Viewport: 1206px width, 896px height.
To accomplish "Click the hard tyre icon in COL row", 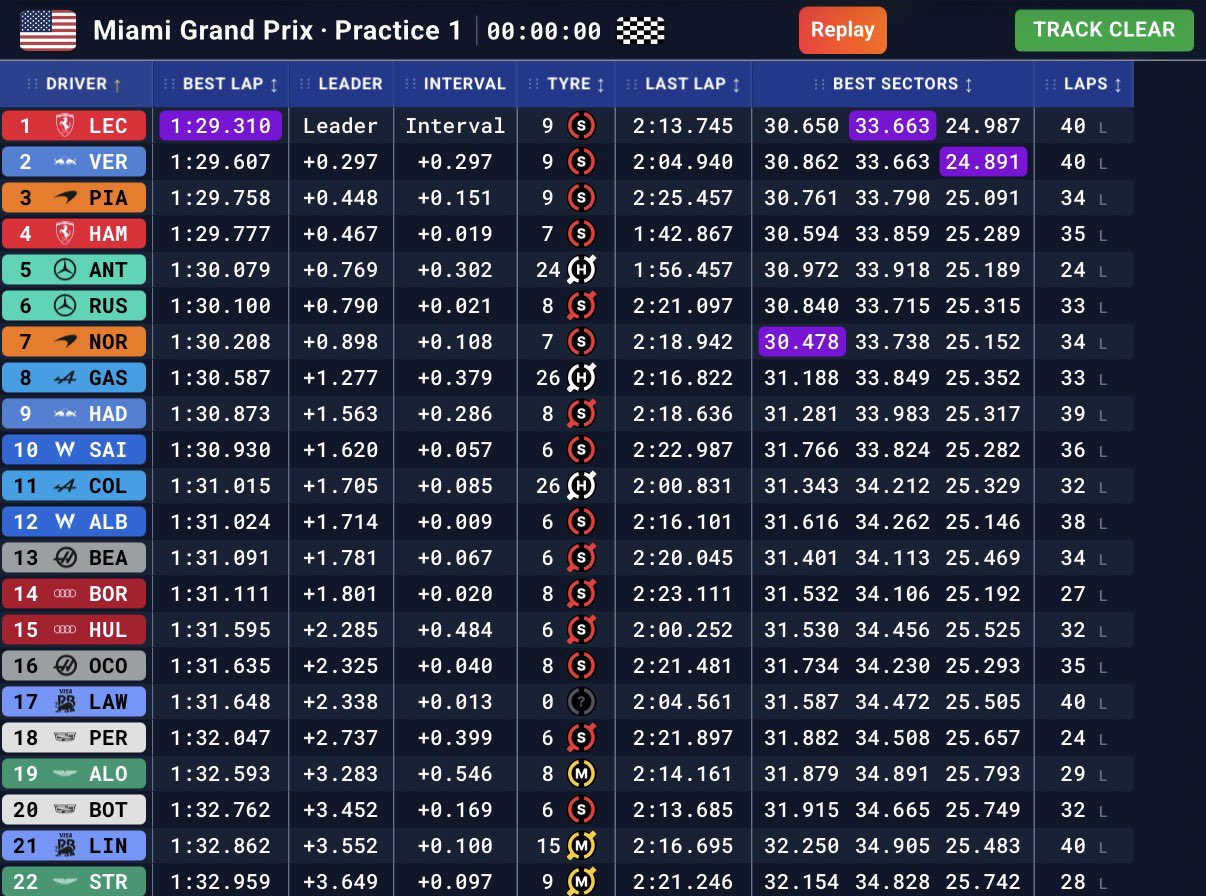I will coord(581,486).
